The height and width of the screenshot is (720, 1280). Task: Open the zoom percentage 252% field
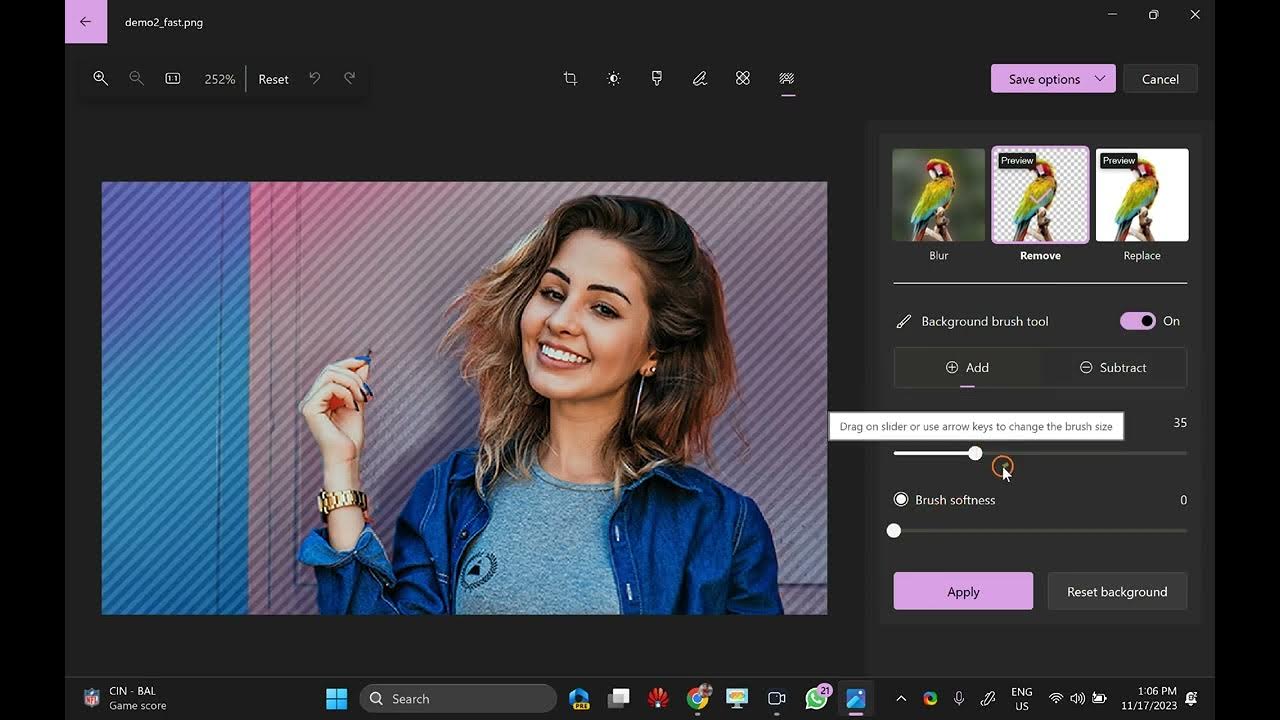click(219, 79)
